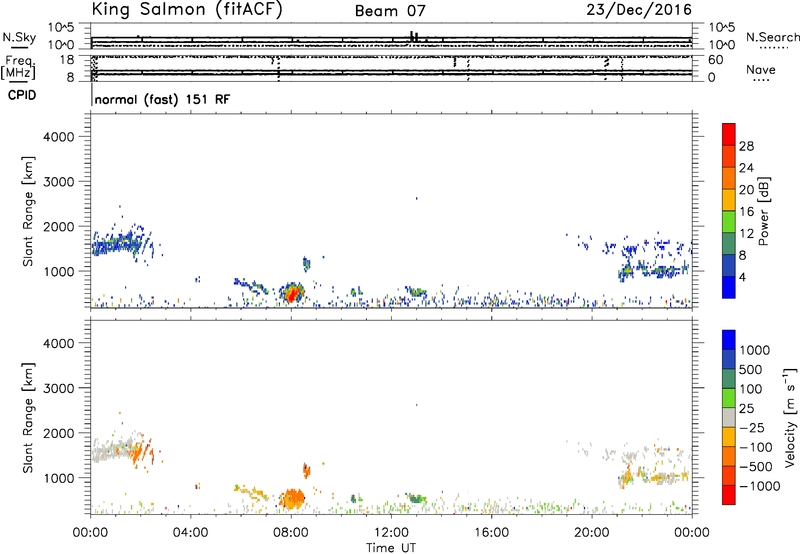The height and width of the screenshot is (554, 800).
Task: Click the '28' tick on Power colorbar
Action: [746, 146]
